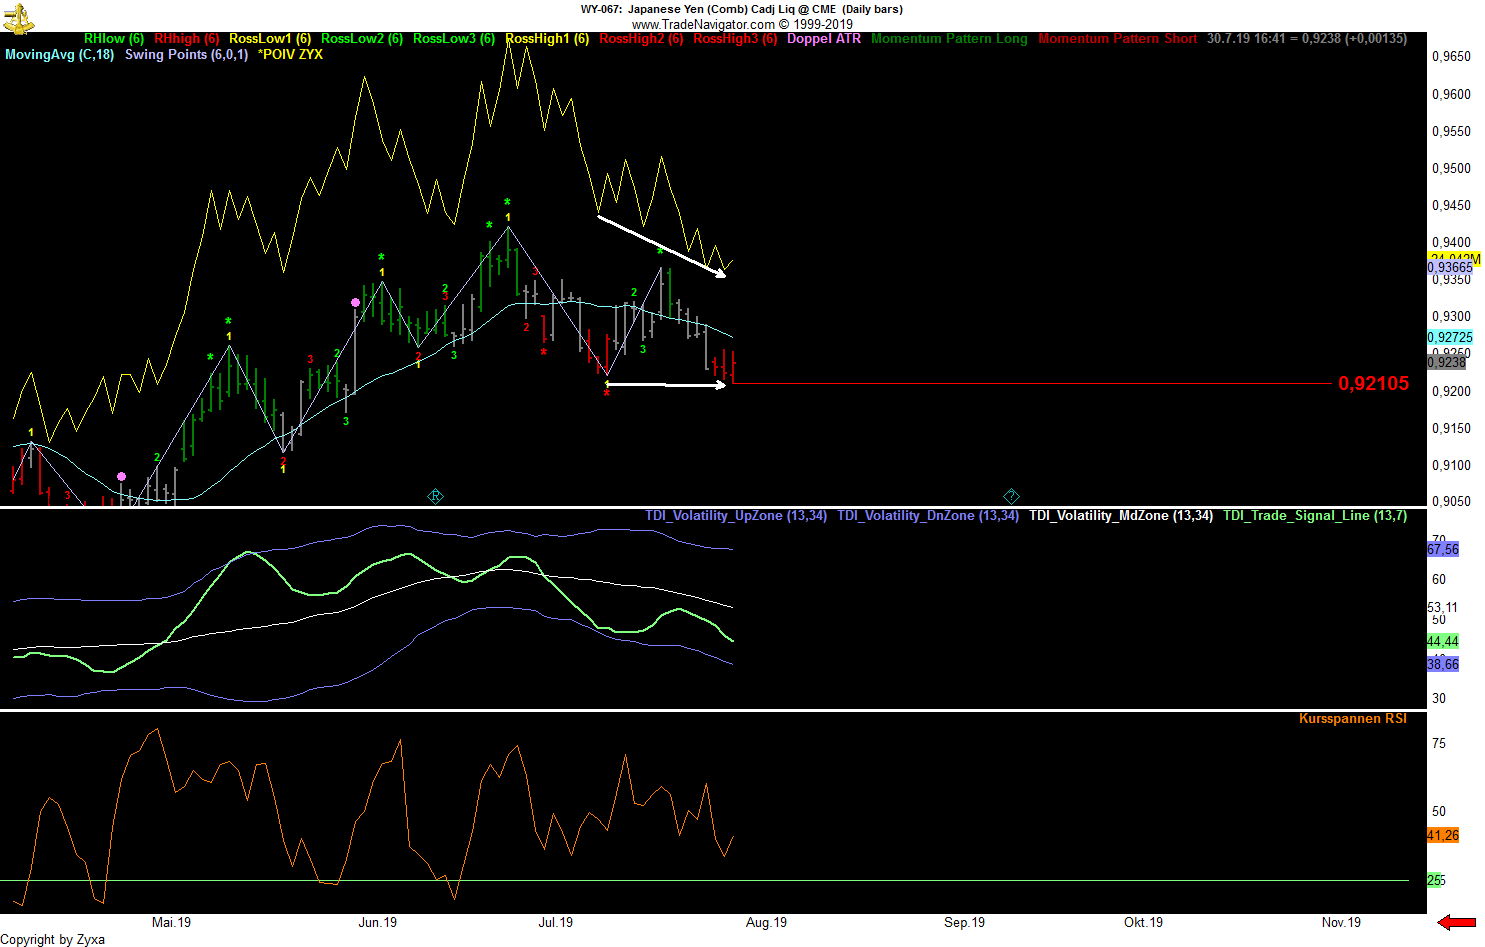The height and width of the screenshot is (947, 1485).
Task: Click the gray 0,9238 last price tag
Action: 1447,362
